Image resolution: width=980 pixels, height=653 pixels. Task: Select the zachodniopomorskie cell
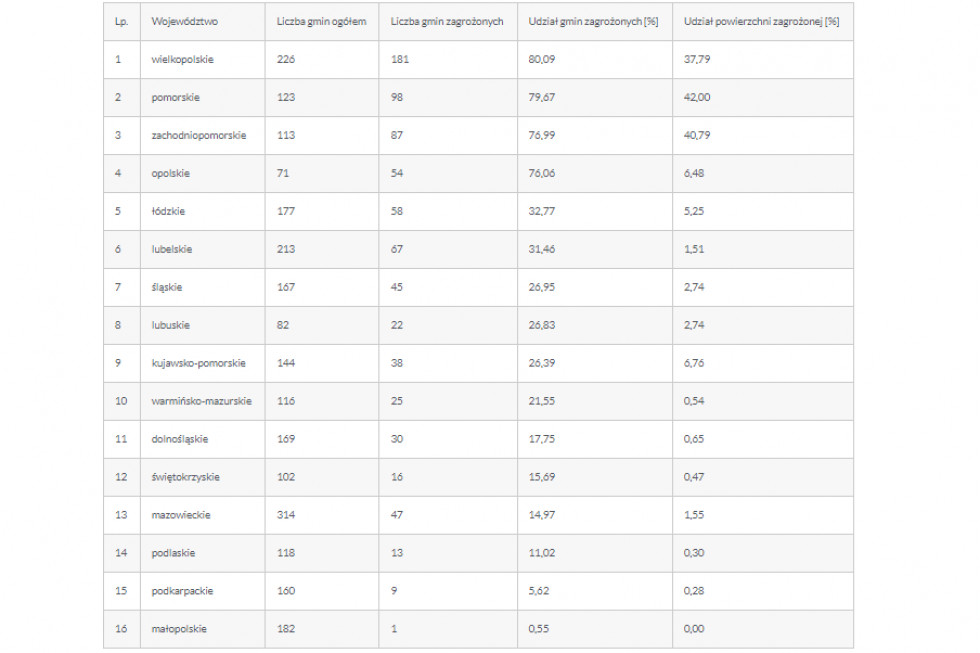[199, 135]
